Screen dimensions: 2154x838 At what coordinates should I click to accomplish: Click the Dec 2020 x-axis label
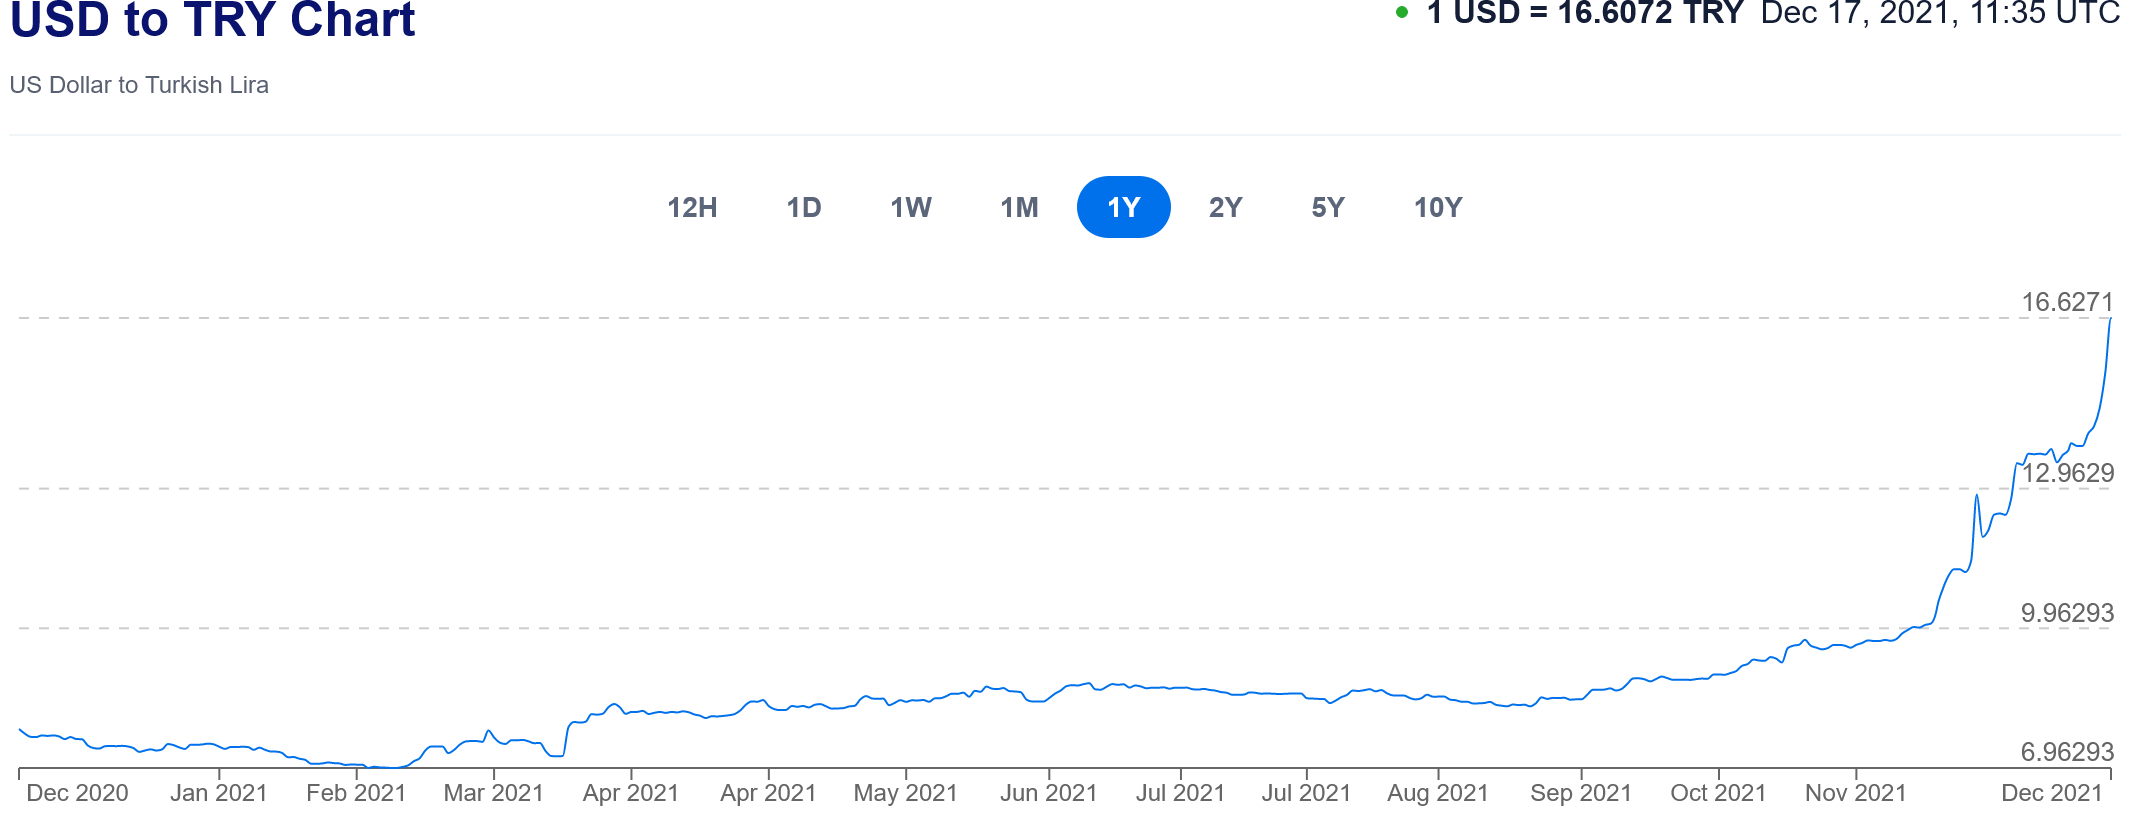point(77,793)
